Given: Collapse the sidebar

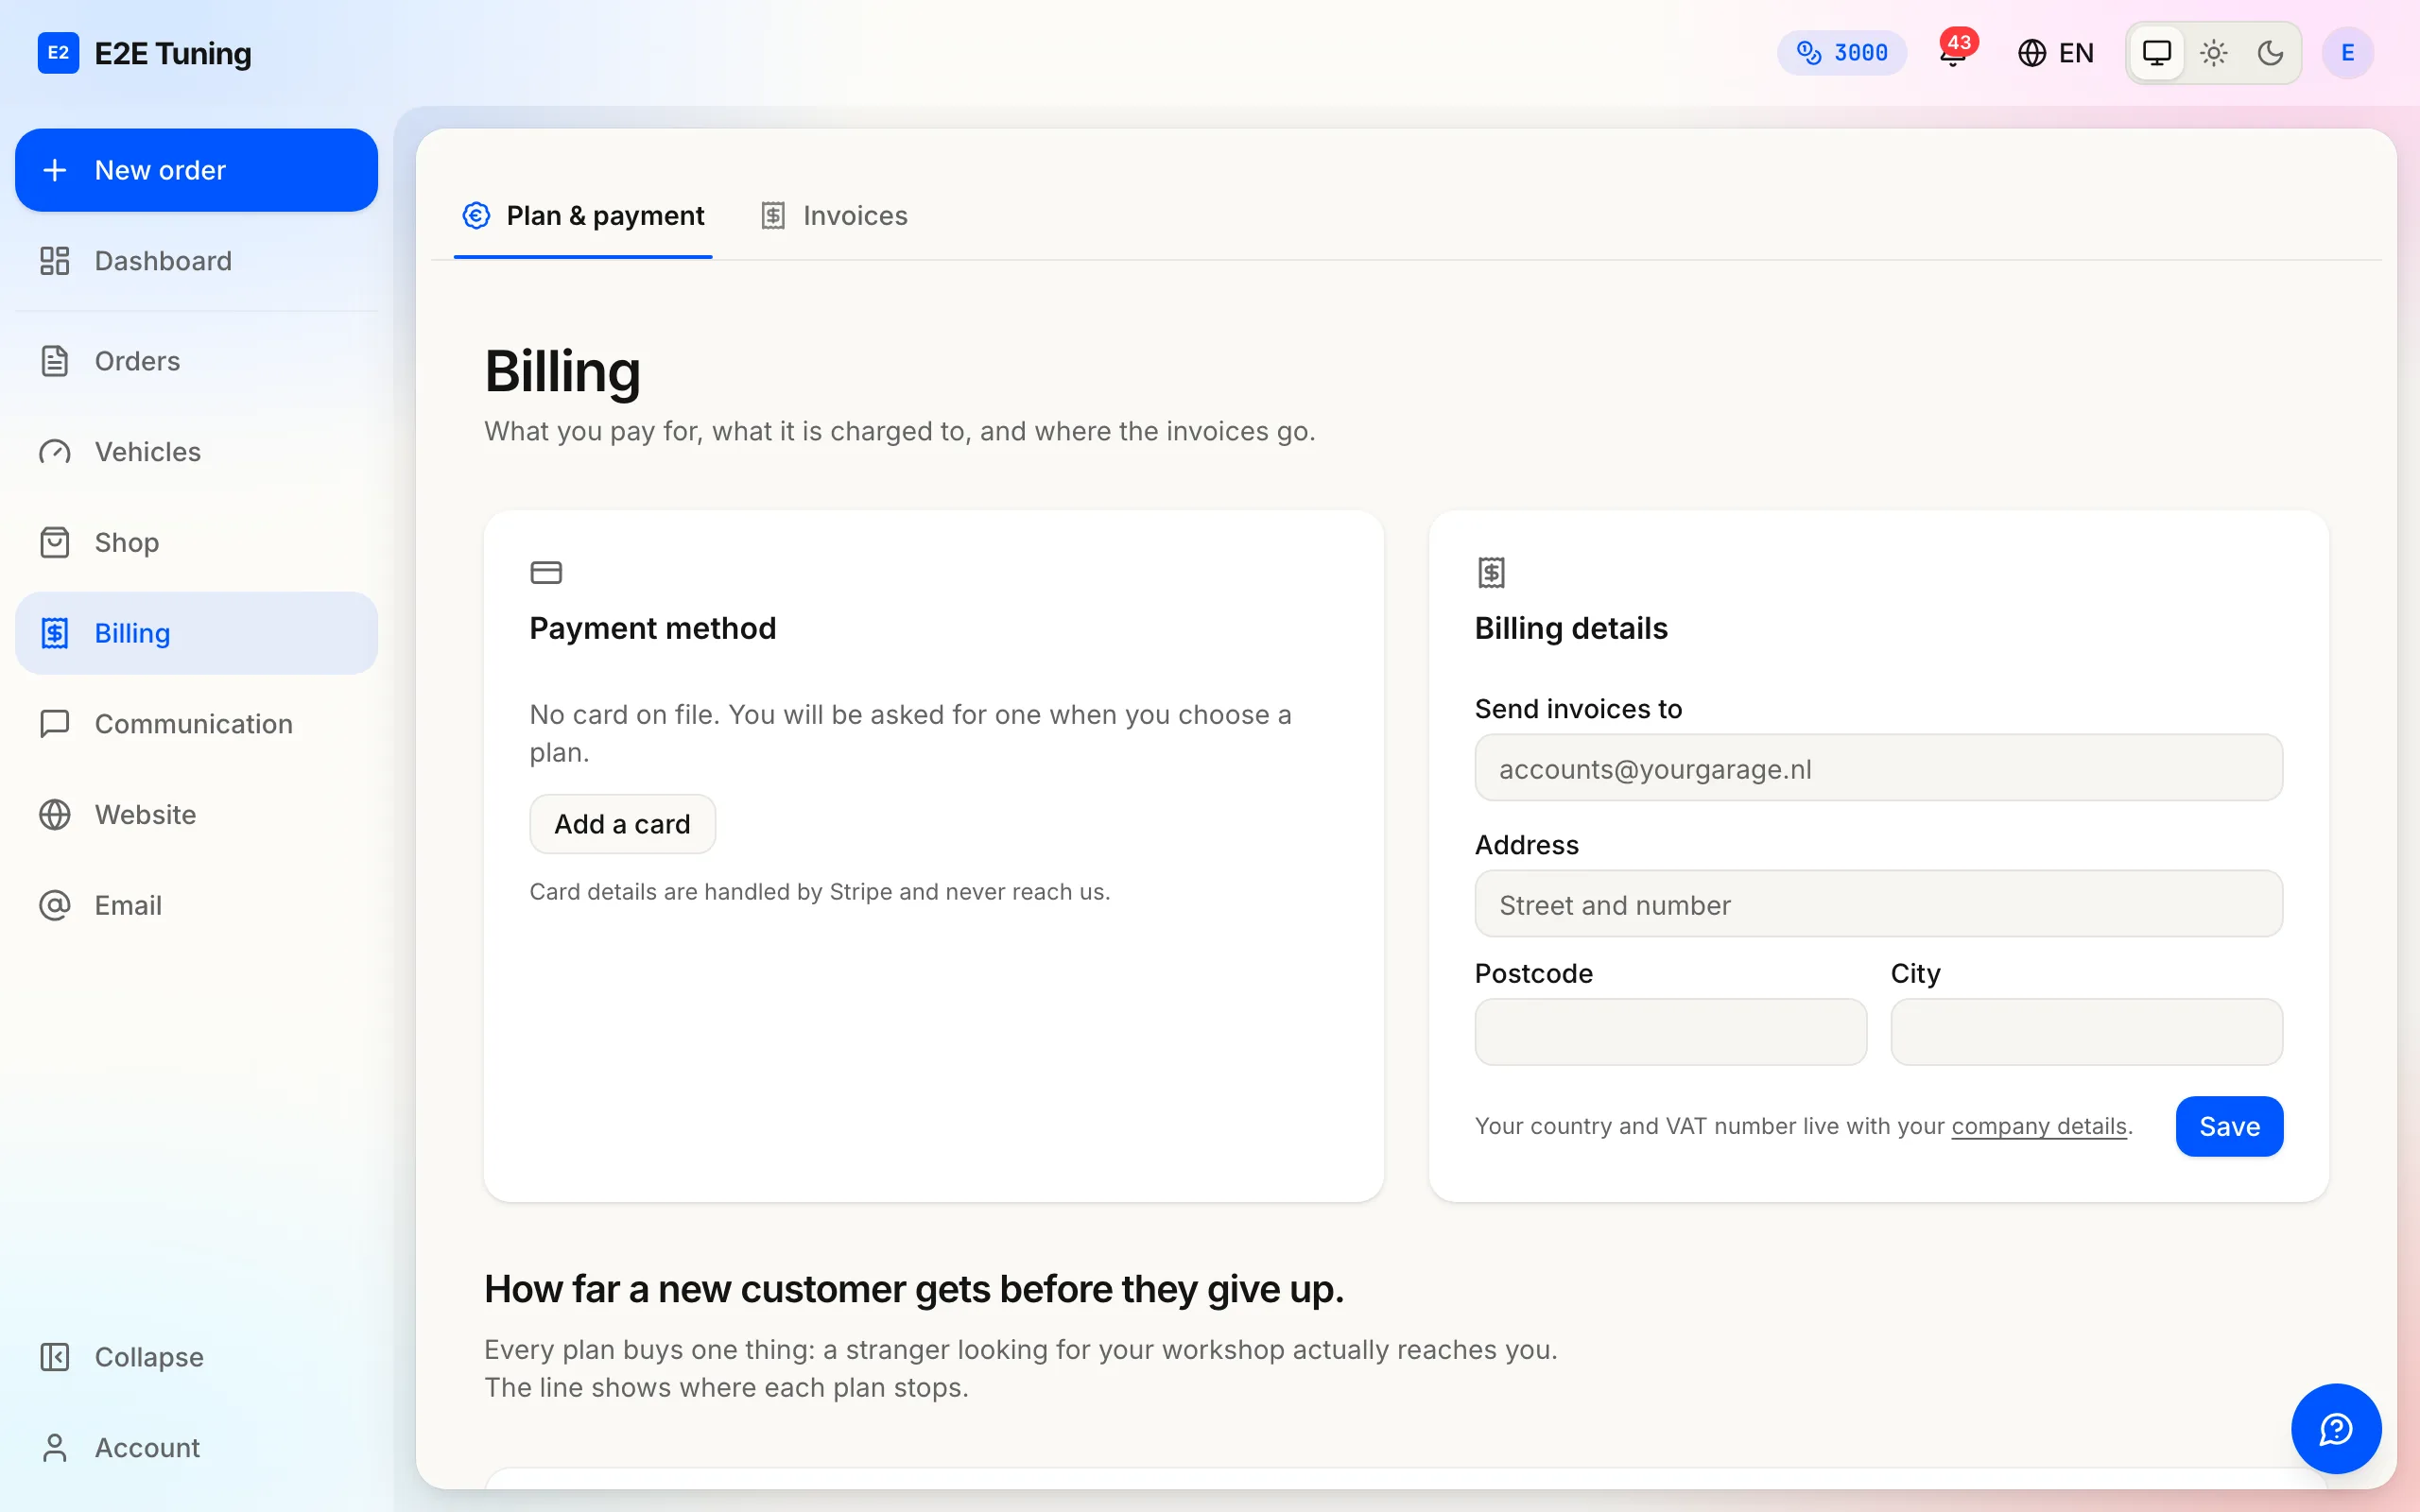Looking at the screenshot, I should point(196,1357).
